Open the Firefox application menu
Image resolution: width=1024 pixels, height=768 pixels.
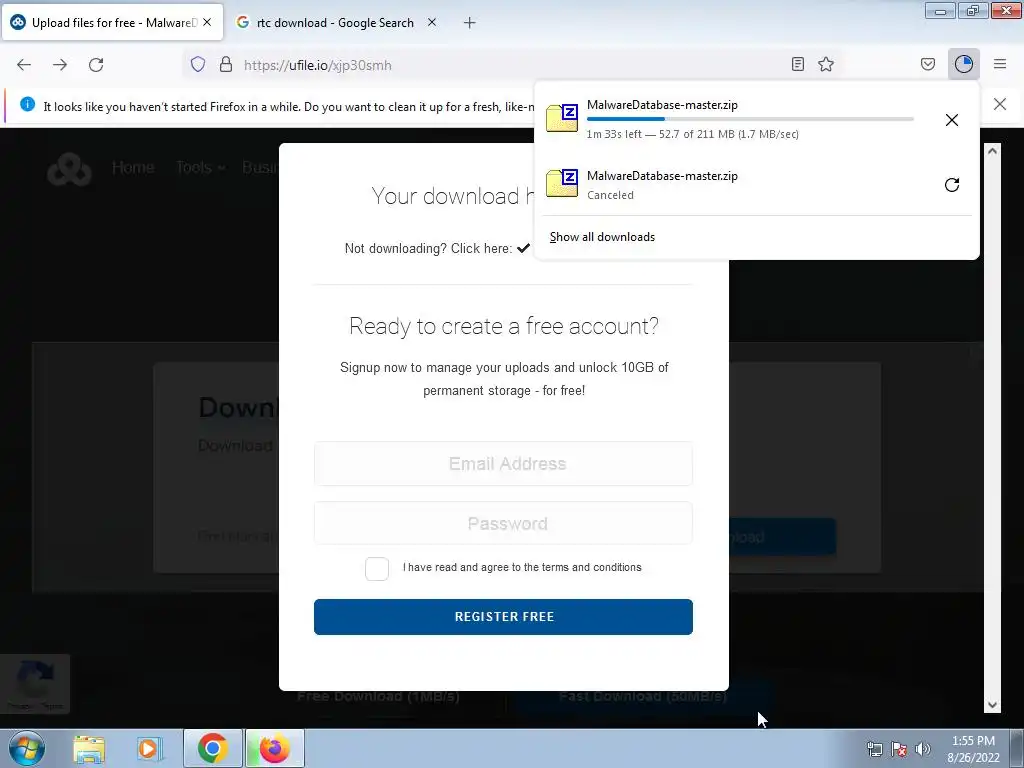(x=1000, y=64)
